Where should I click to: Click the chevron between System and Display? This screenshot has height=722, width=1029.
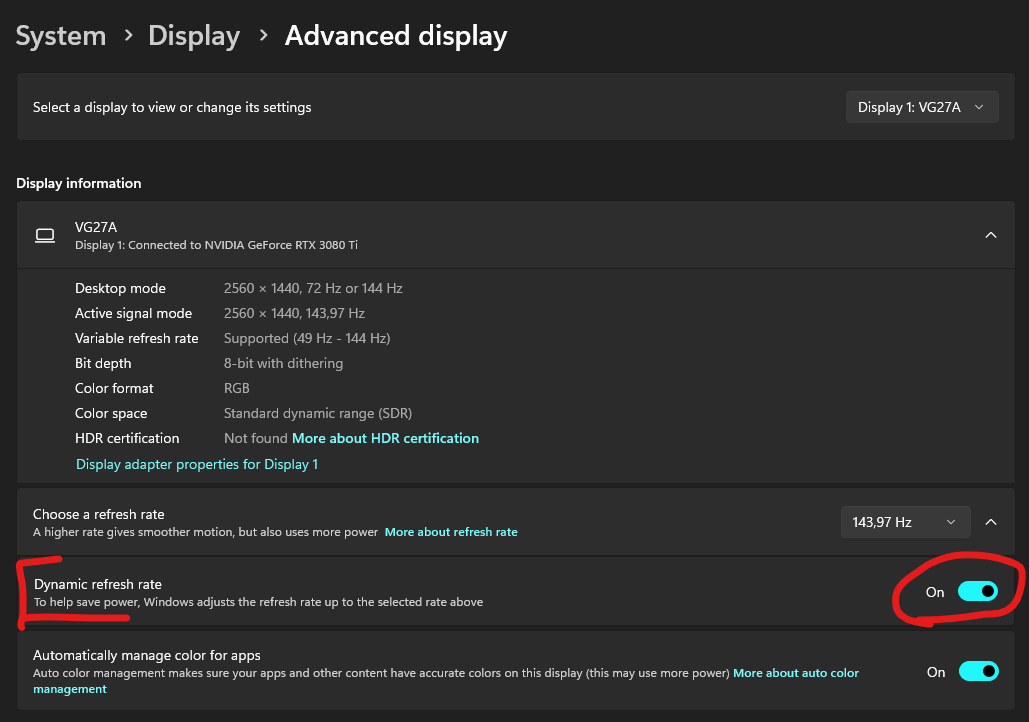coord(127,36)
